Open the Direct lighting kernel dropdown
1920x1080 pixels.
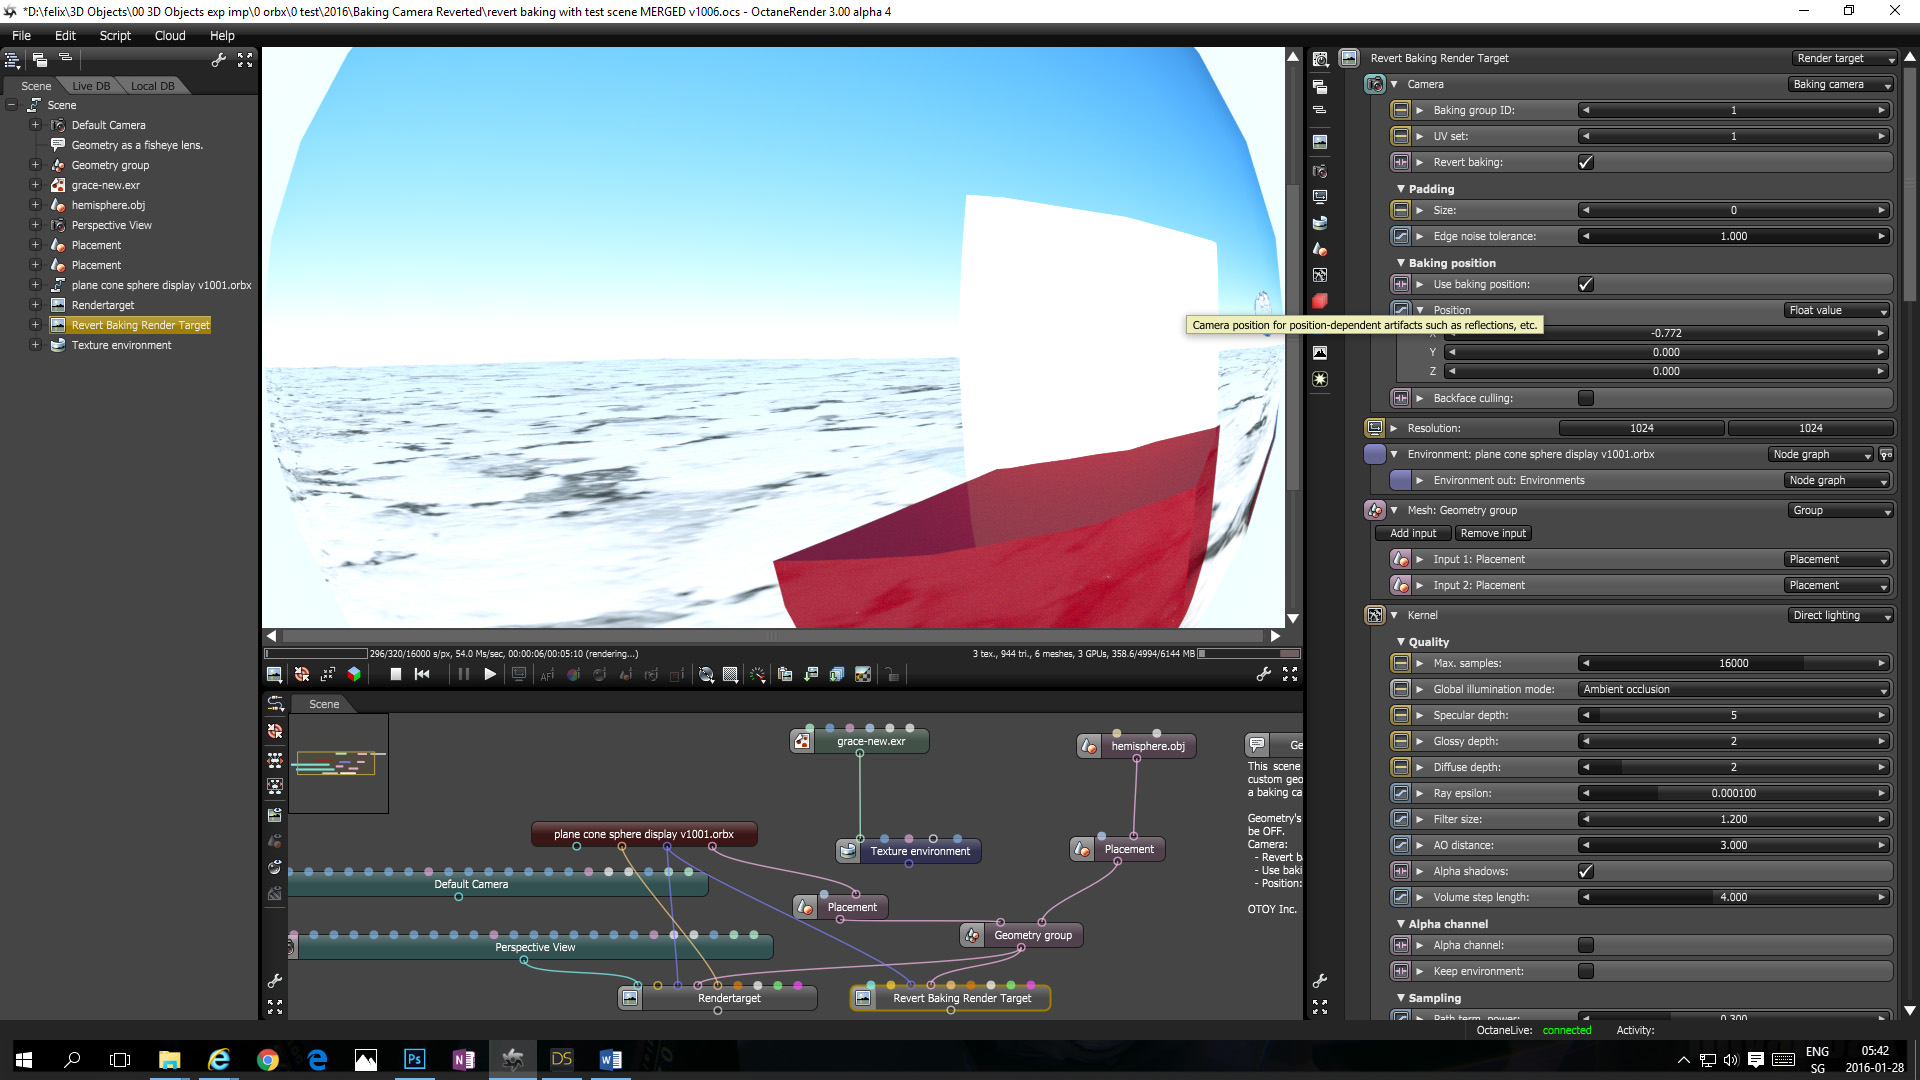pos(1841,615)
